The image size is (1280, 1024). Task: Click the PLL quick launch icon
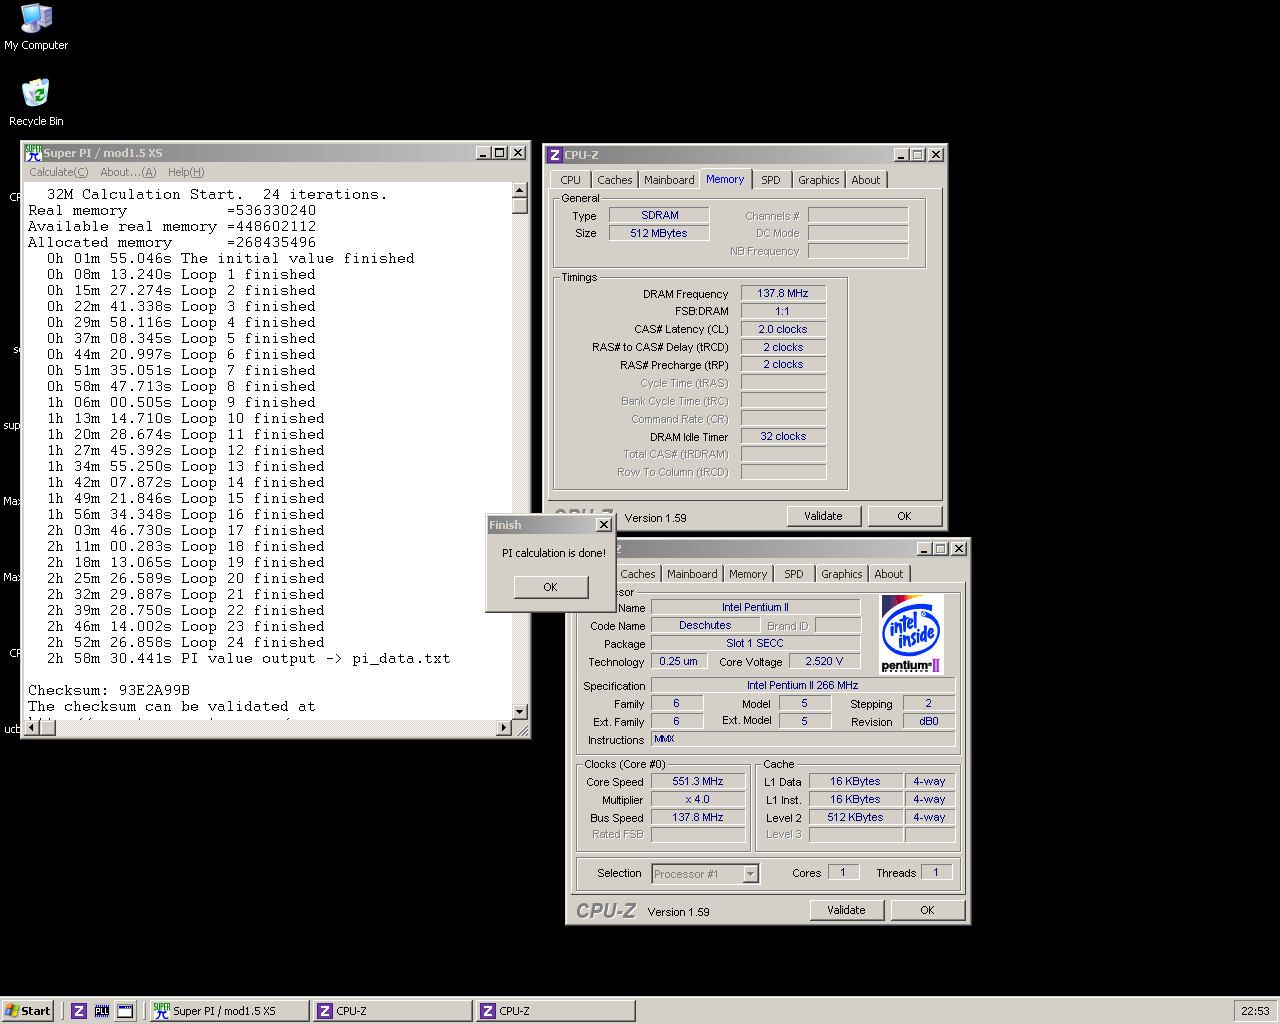click(x=102, y=1011)
